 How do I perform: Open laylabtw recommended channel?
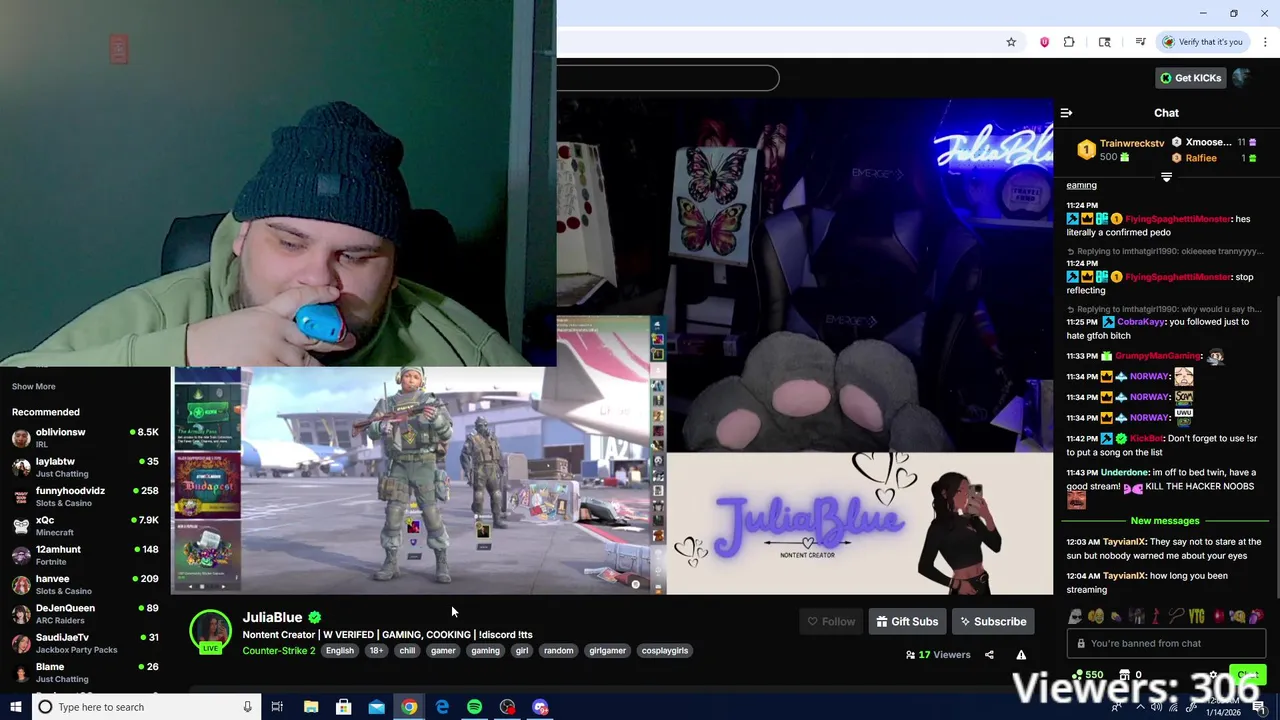point(84,467)
